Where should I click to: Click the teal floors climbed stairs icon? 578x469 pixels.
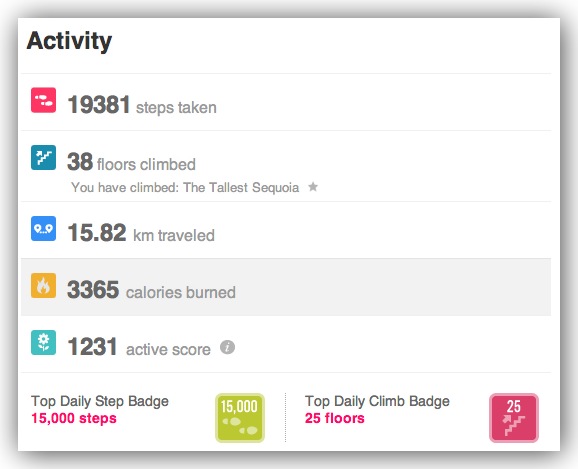pos(43,157)
